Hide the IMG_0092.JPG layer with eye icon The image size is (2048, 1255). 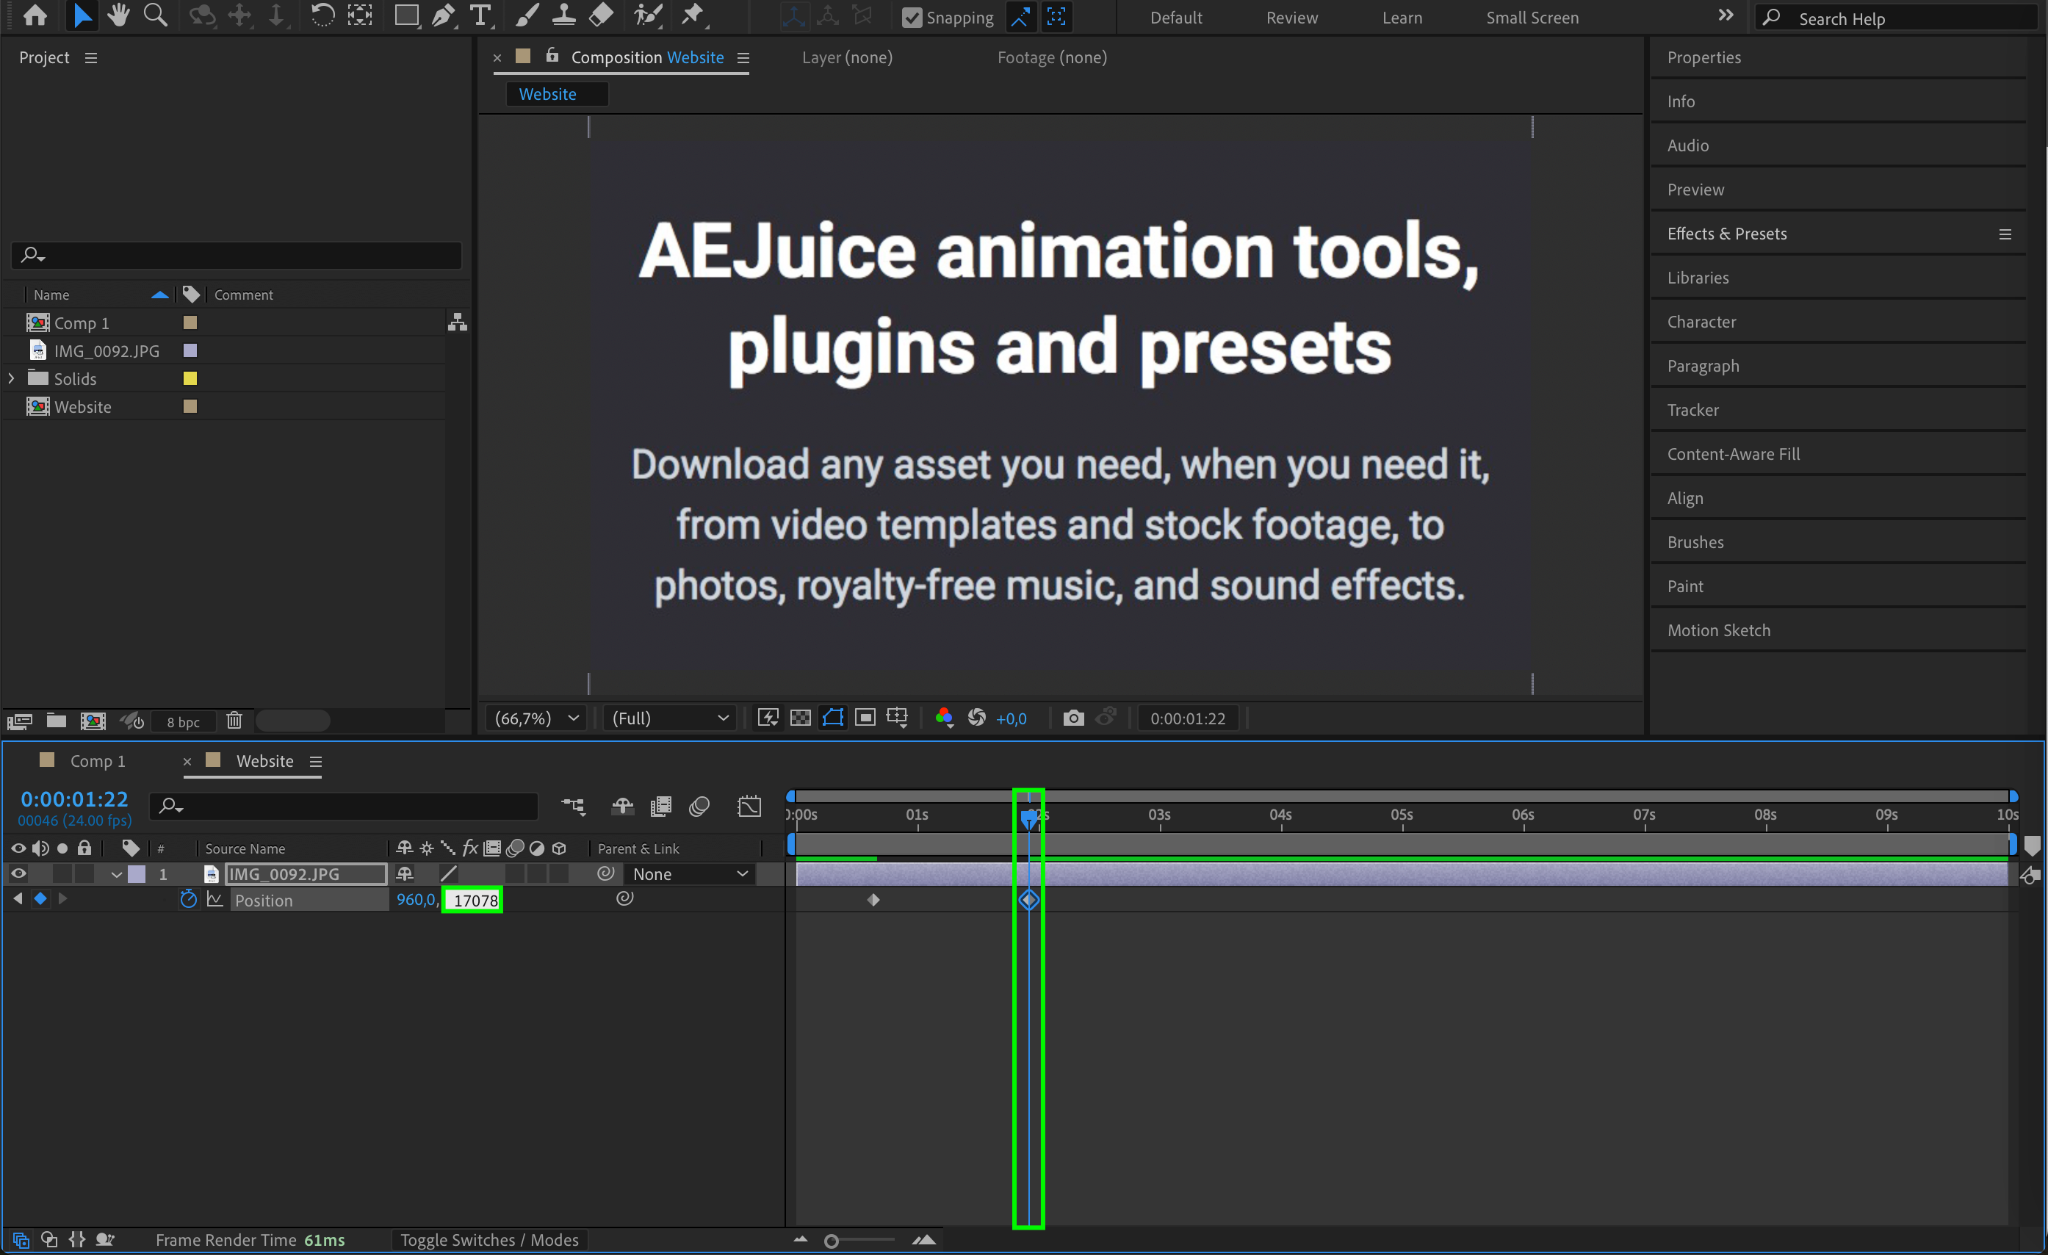18,874
